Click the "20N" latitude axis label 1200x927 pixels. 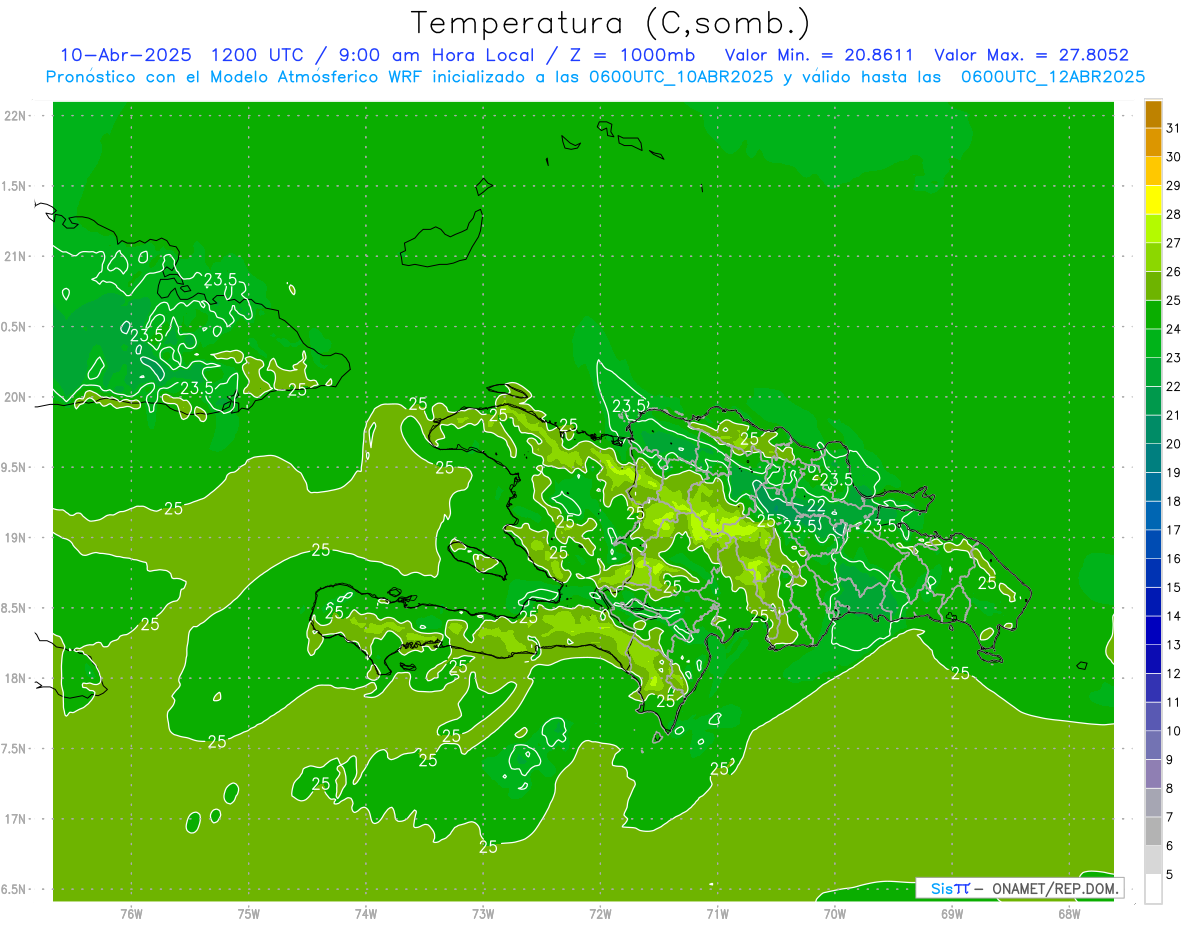(16, 397)
